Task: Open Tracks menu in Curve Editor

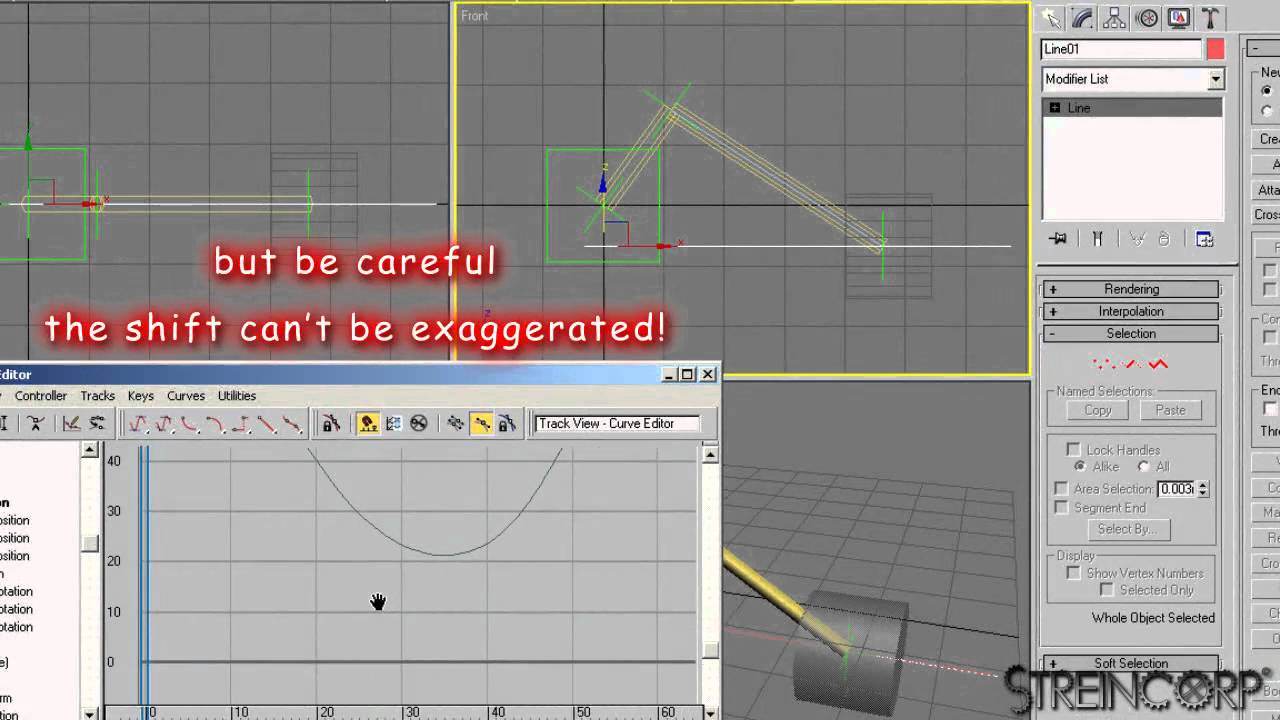Action: pos(97,396)
